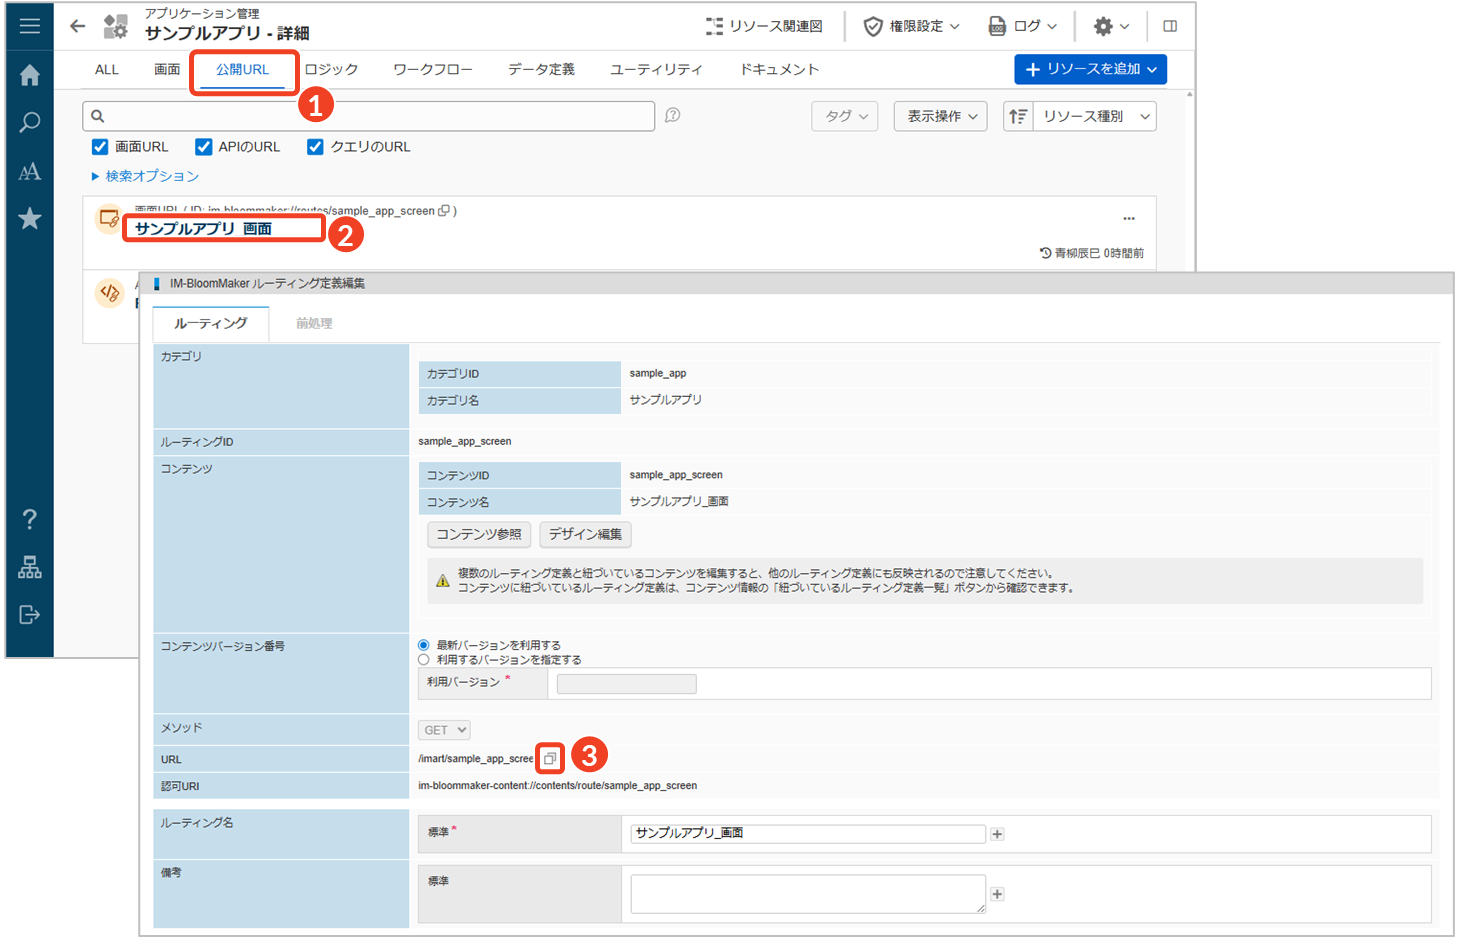Open help question mark icon in sidebar

[x=30, y=519]
